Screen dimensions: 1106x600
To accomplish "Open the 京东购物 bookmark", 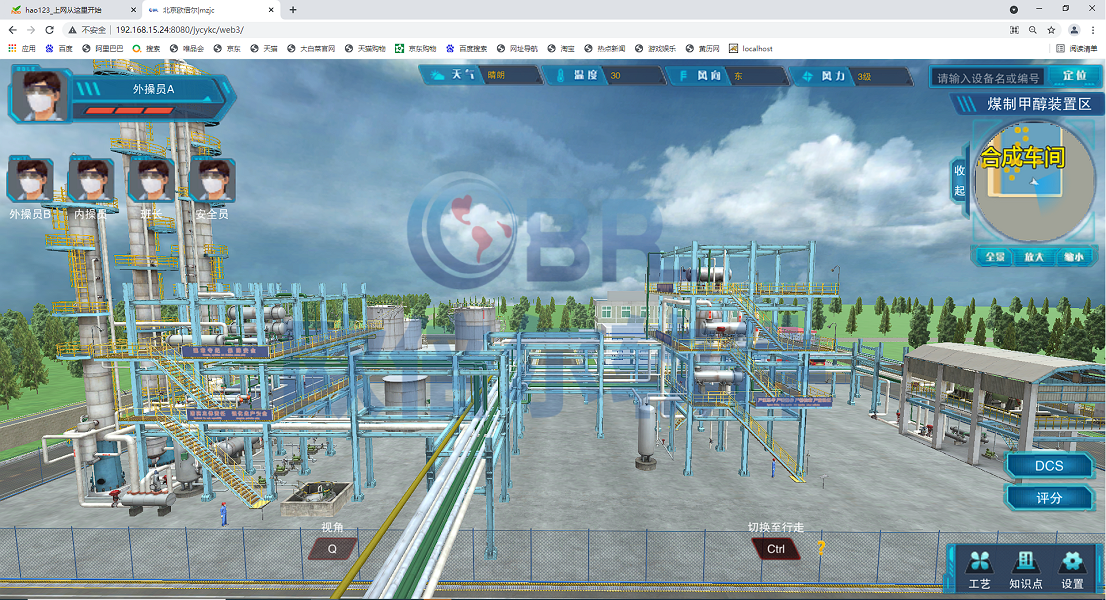I will (x=415, y=49).
